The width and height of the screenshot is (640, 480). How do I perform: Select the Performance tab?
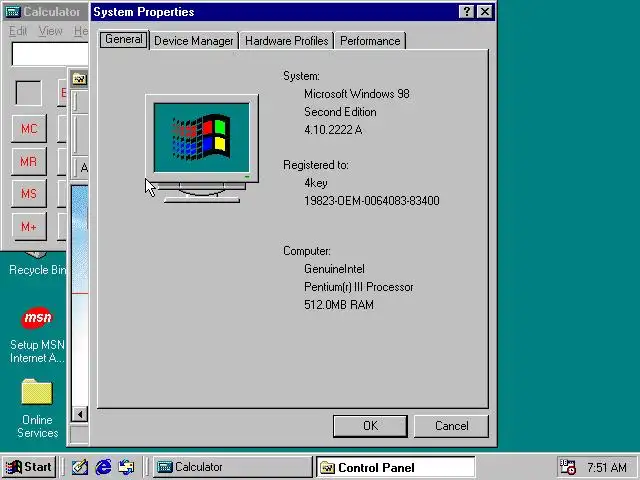pyautogui.click(x=370, y=41)
